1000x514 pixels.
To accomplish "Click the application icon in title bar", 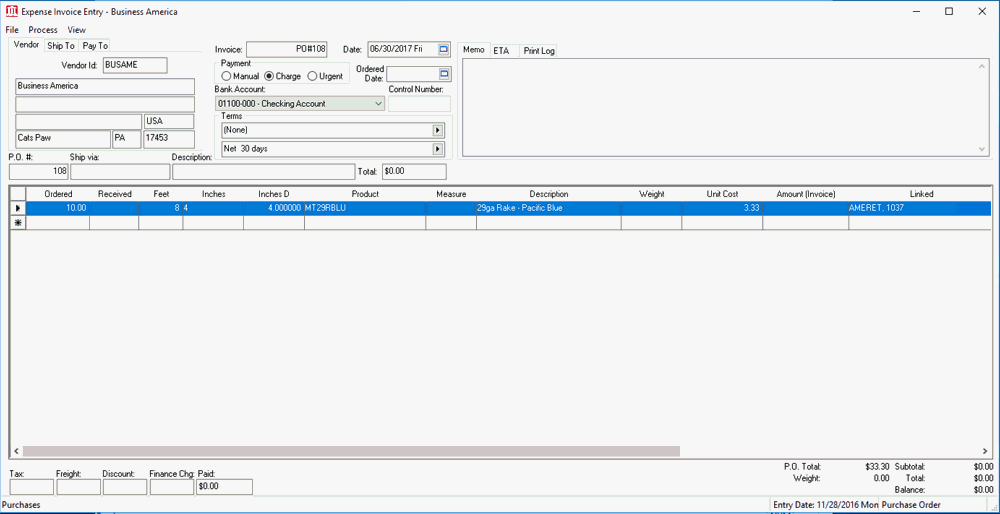I will (11, 11).
